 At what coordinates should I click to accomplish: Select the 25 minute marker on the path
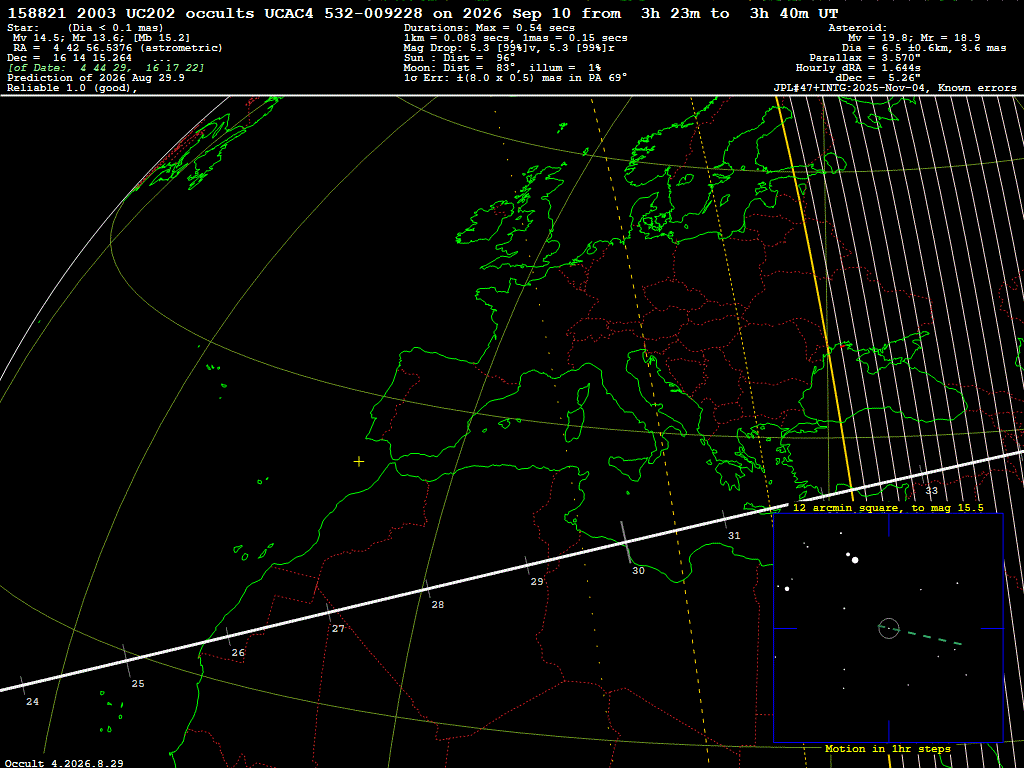138,684
